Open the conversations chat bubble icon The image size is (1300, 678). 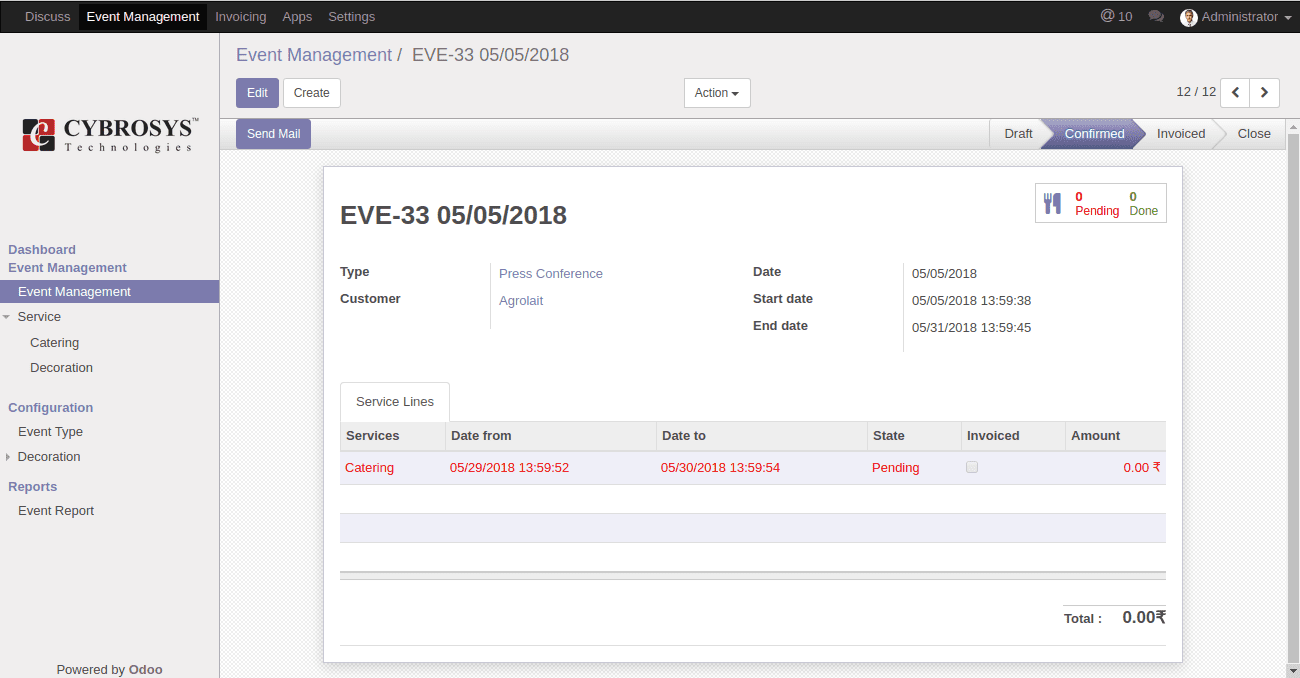click(1156, 17)
